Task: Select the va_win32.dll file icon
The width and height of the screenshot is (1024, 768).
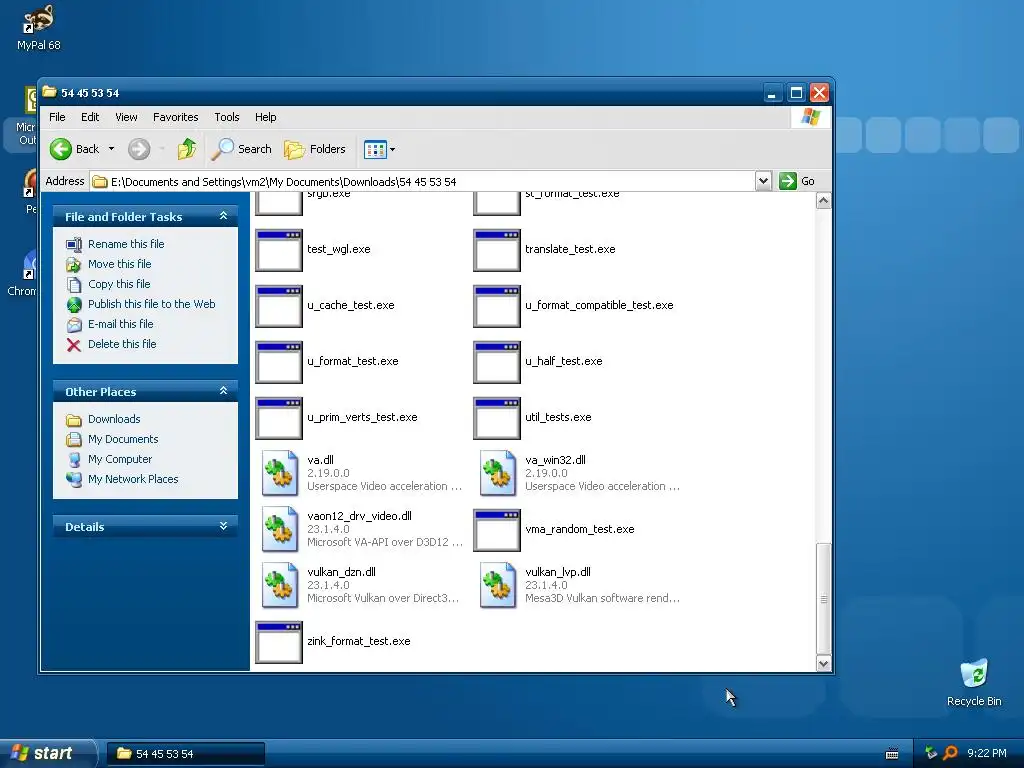Action: tap(498, 473)
